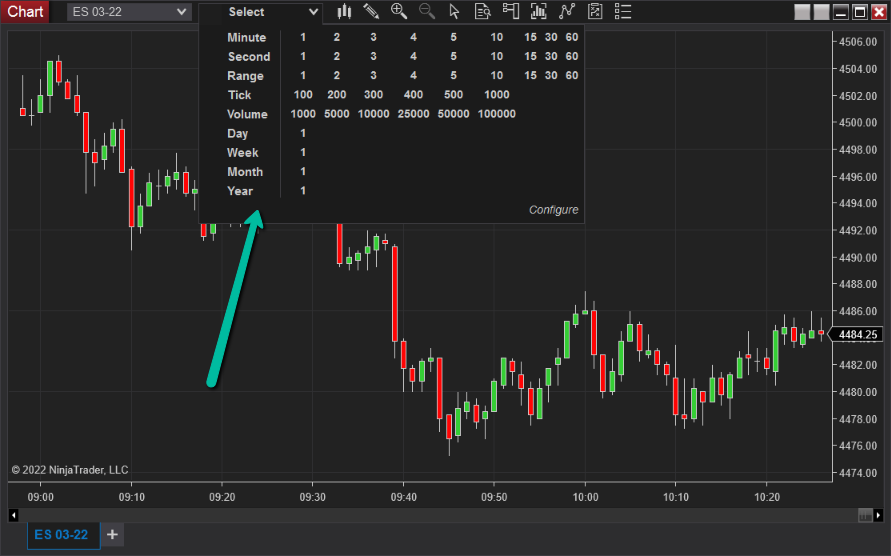
Task: Choose 50000 Volume interval
Action: pos(453,114)
